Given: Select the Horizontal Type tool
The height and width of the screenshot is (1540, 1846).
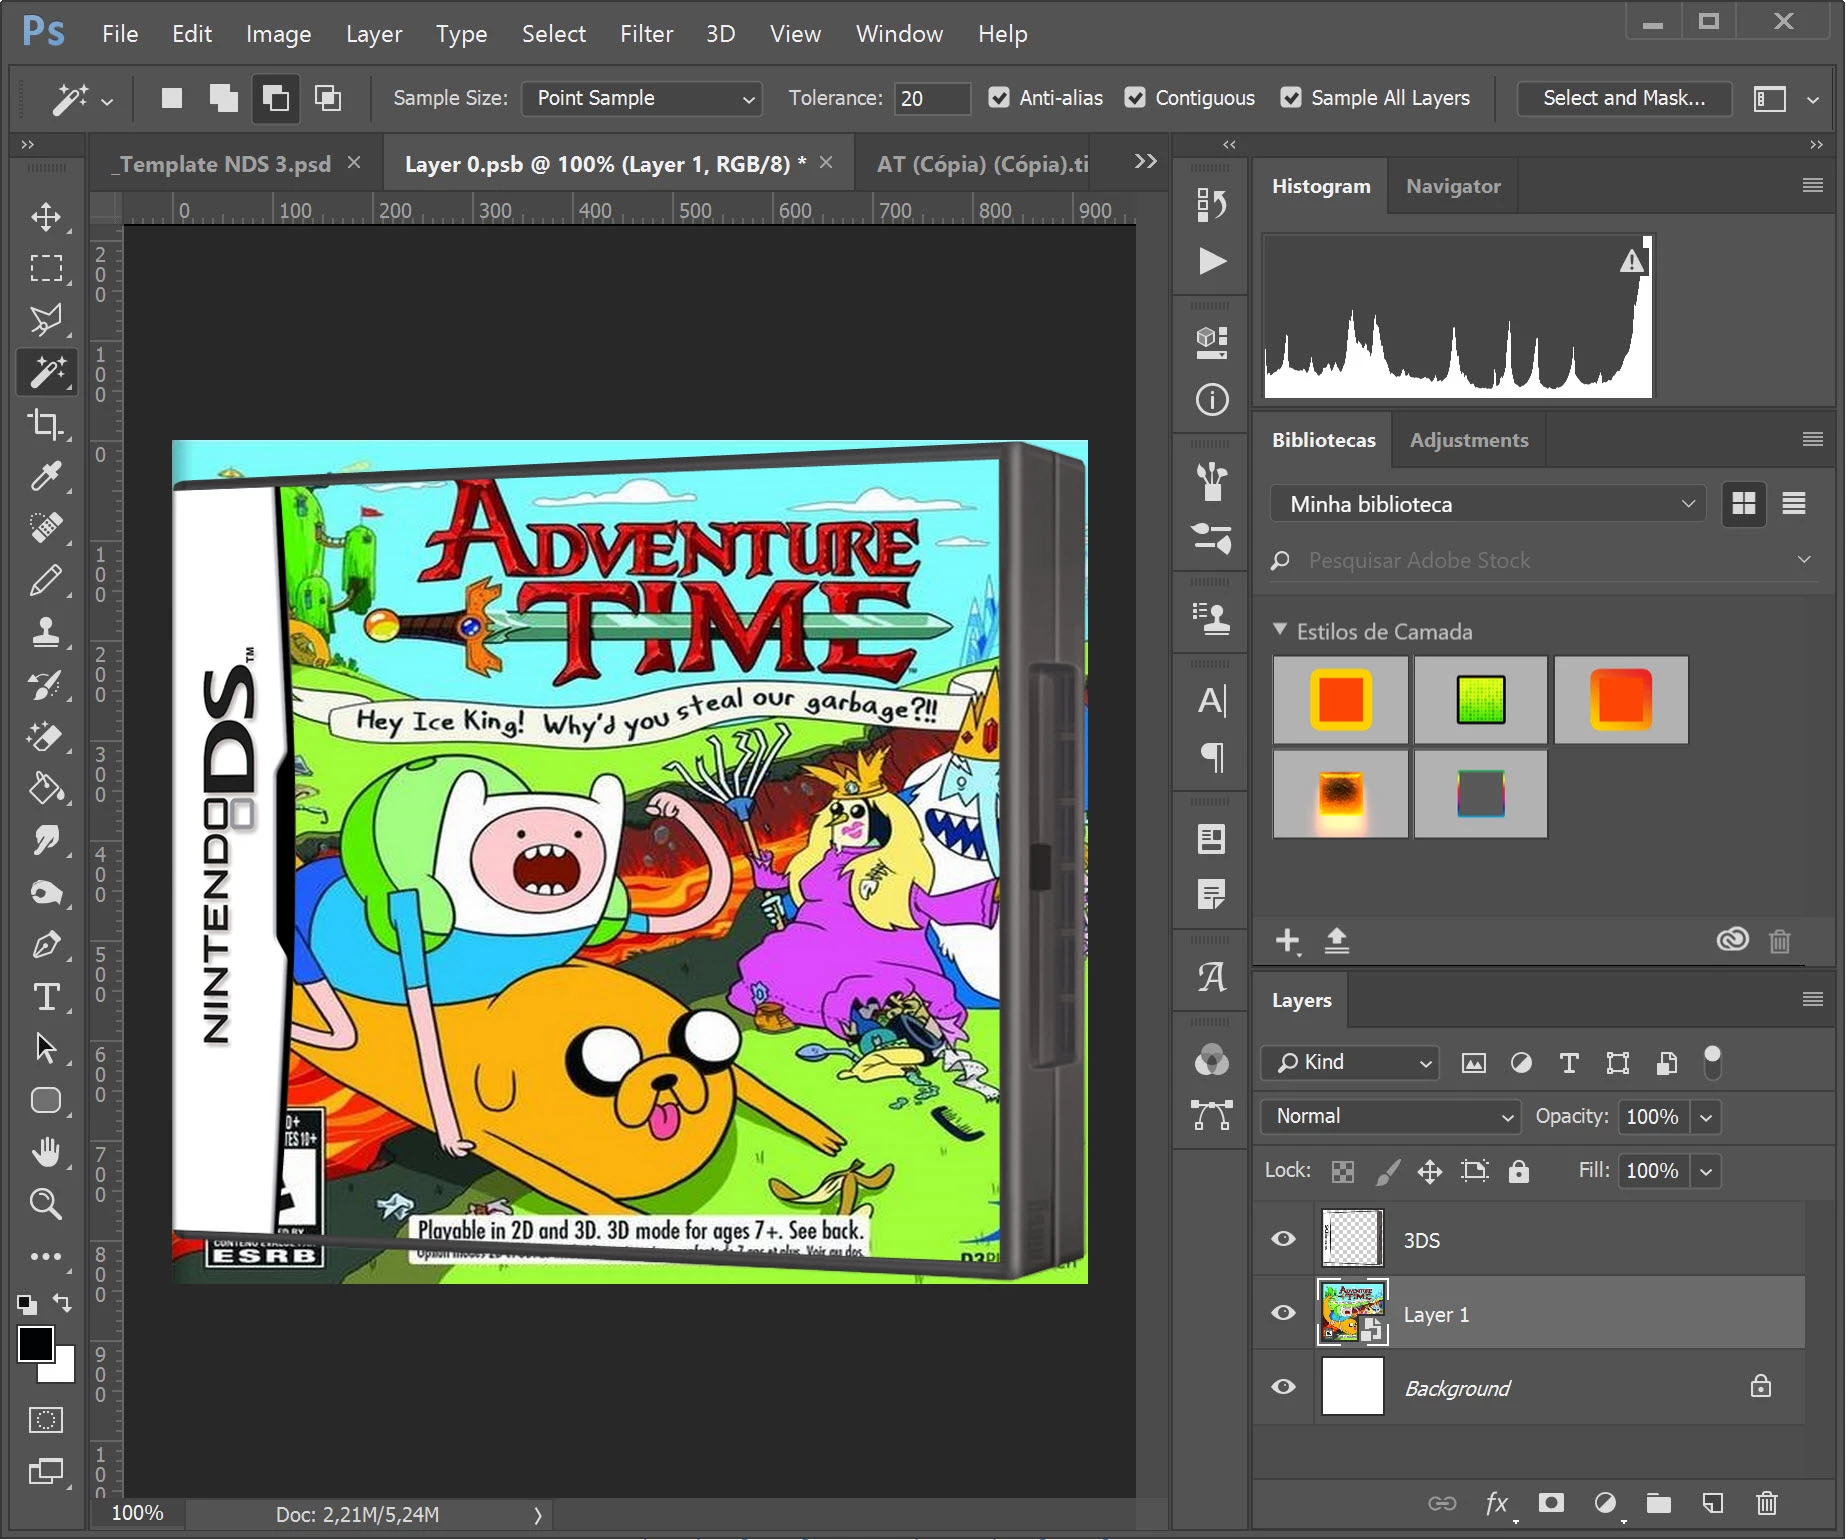Looking at the screenshot, I should pos(45,997).
